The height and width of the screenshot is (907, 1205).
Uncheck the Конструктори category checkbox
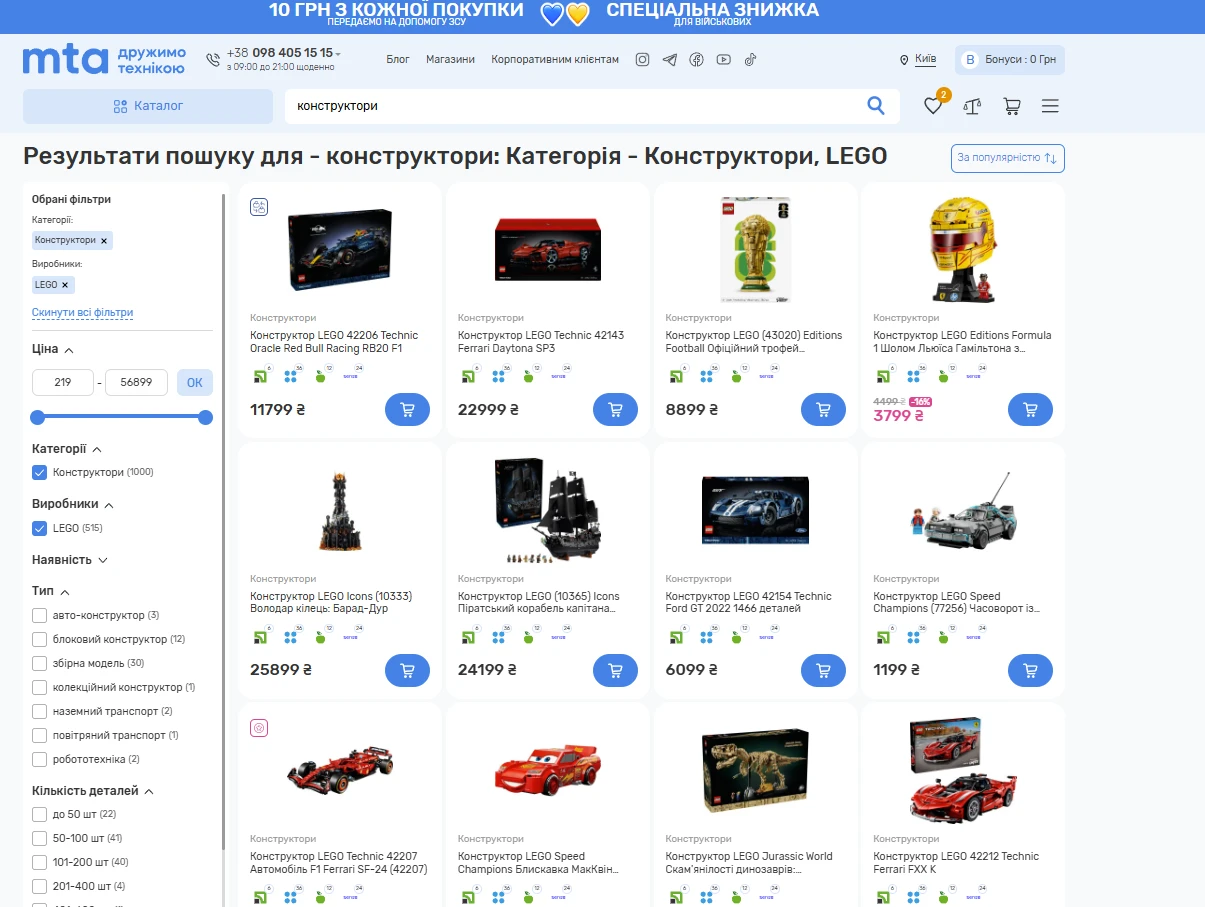[x=40, y=472]
